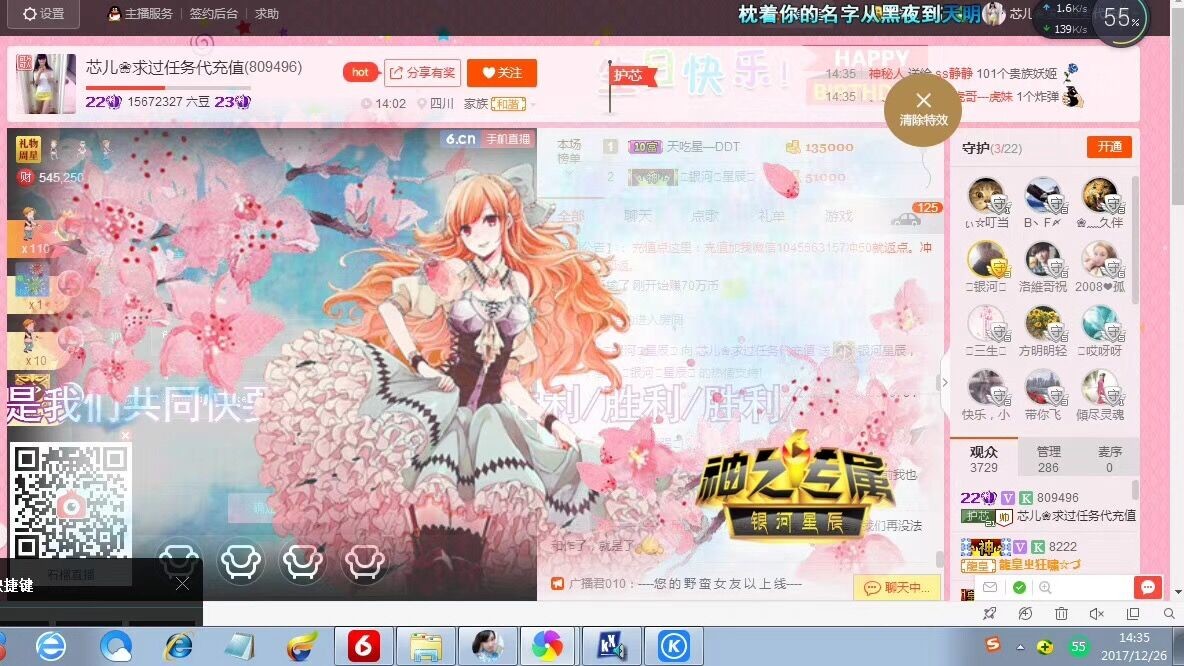This screenshot has height=666, width=1184.
Task: Open the 设置 gear settings
Action: coord(43,14)
